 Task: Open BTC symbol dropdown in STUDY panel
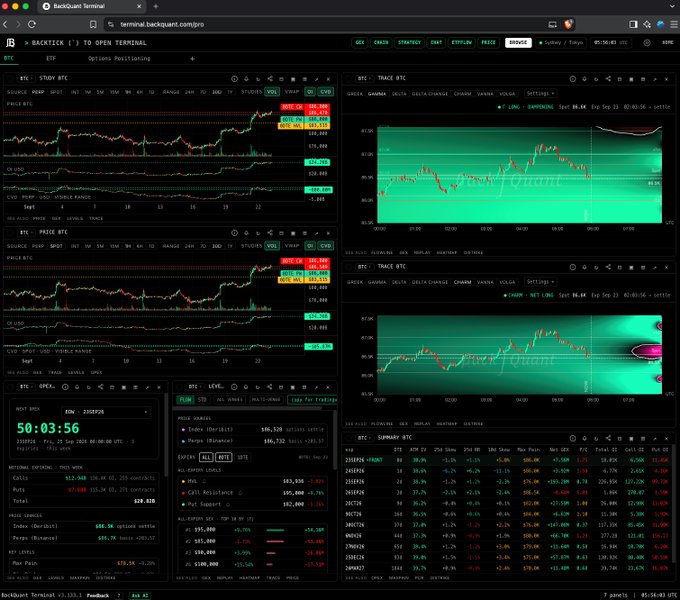pyautogui.click(x=26, y=78)
